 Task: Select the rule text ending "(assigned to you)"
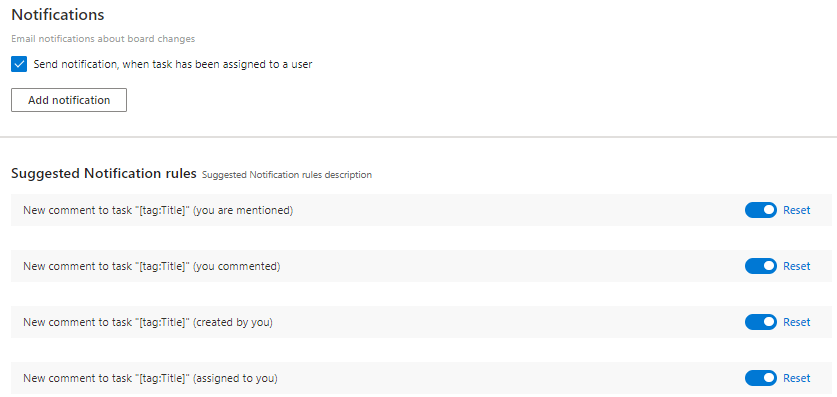point(151,378)
